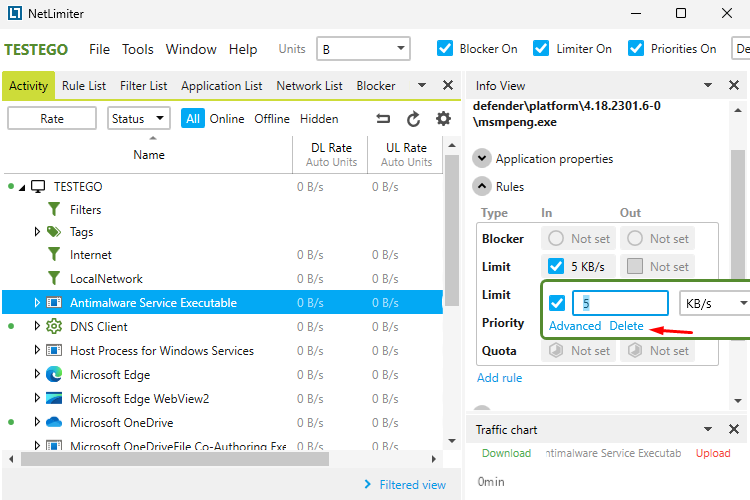This screenshot has height=500, width=750.
Task: Click the Rate button
Action: 52,119
